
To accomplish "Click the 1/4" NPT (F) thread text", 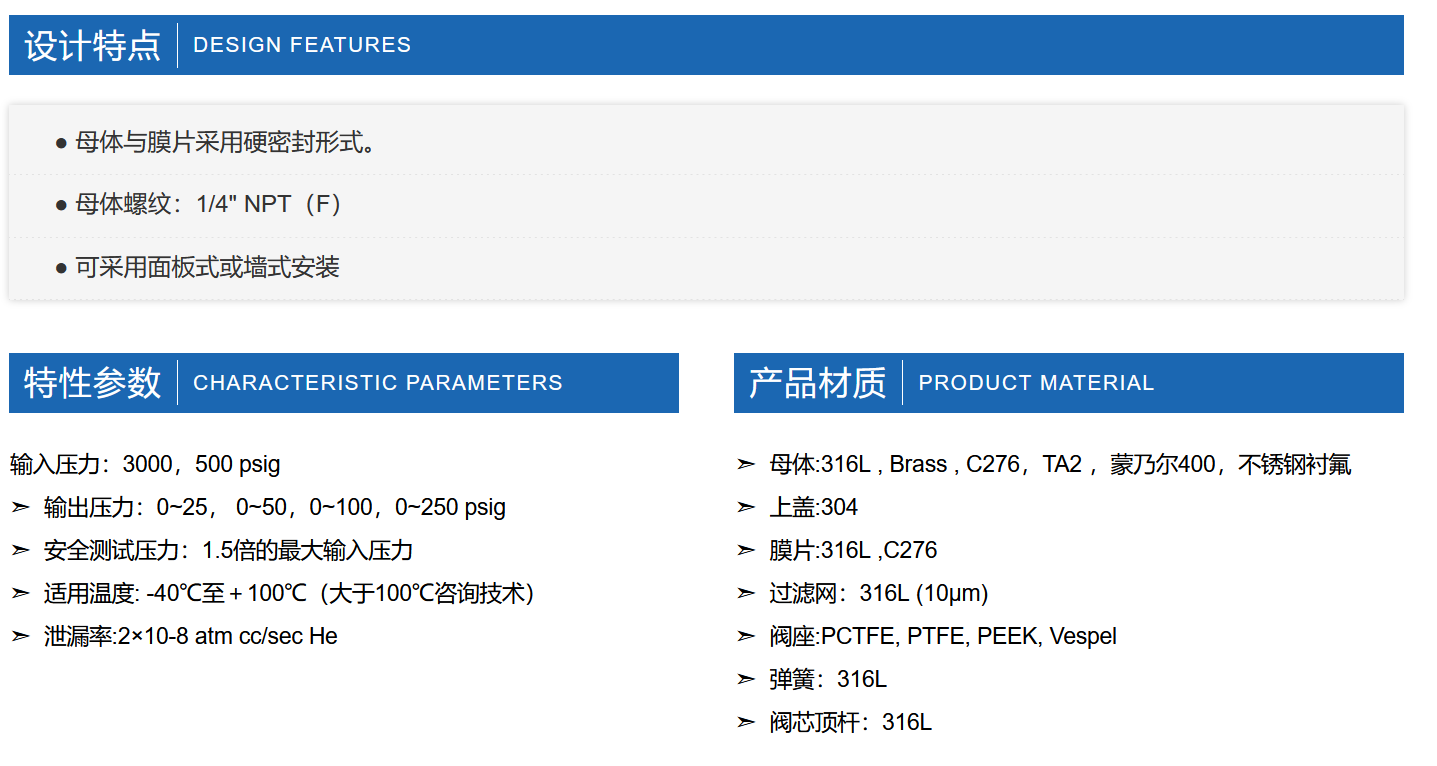I will click(x=270, y=205).
